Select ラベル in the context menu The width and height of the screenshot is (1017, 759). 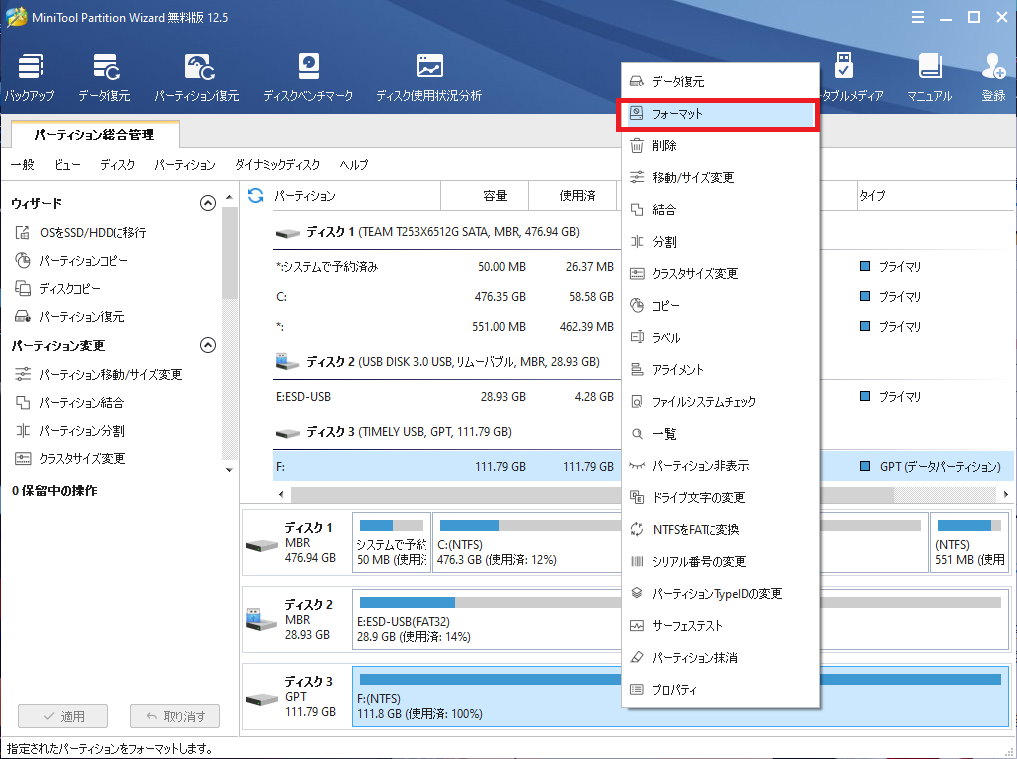click(720, 338)
